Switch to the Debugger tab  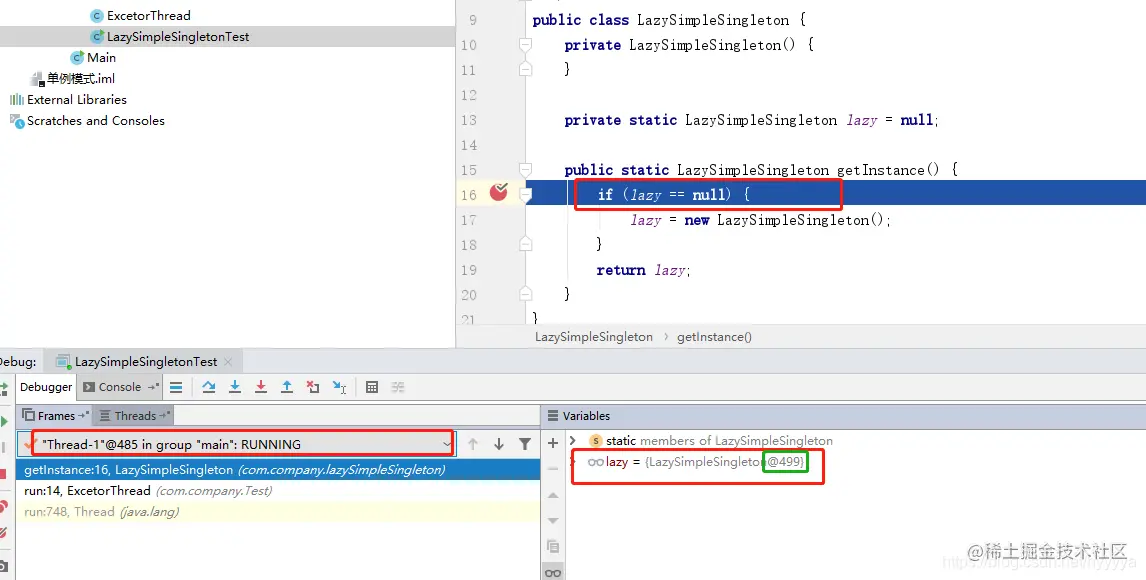(46, 387)
